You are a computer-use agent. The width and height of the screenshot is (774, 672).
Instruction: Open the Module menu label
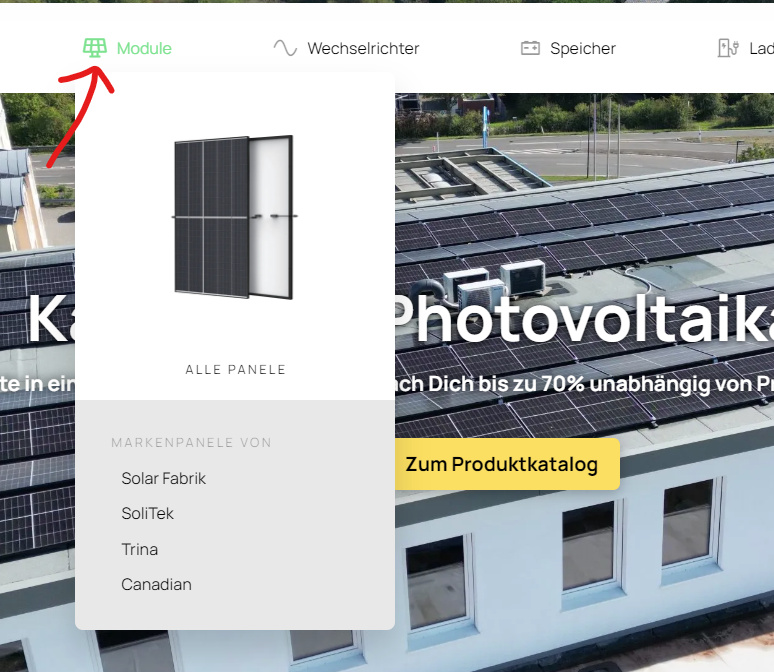coord(144,48)
